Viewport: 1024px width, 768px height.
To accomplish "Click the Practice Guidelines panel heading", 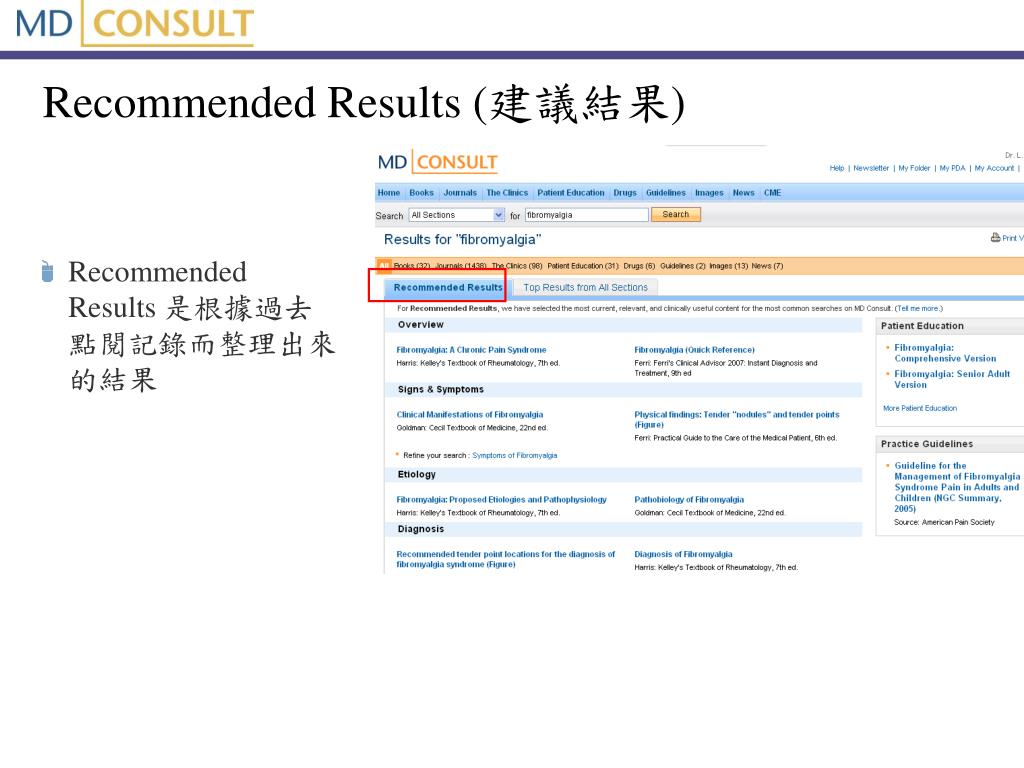I will 927,444.
